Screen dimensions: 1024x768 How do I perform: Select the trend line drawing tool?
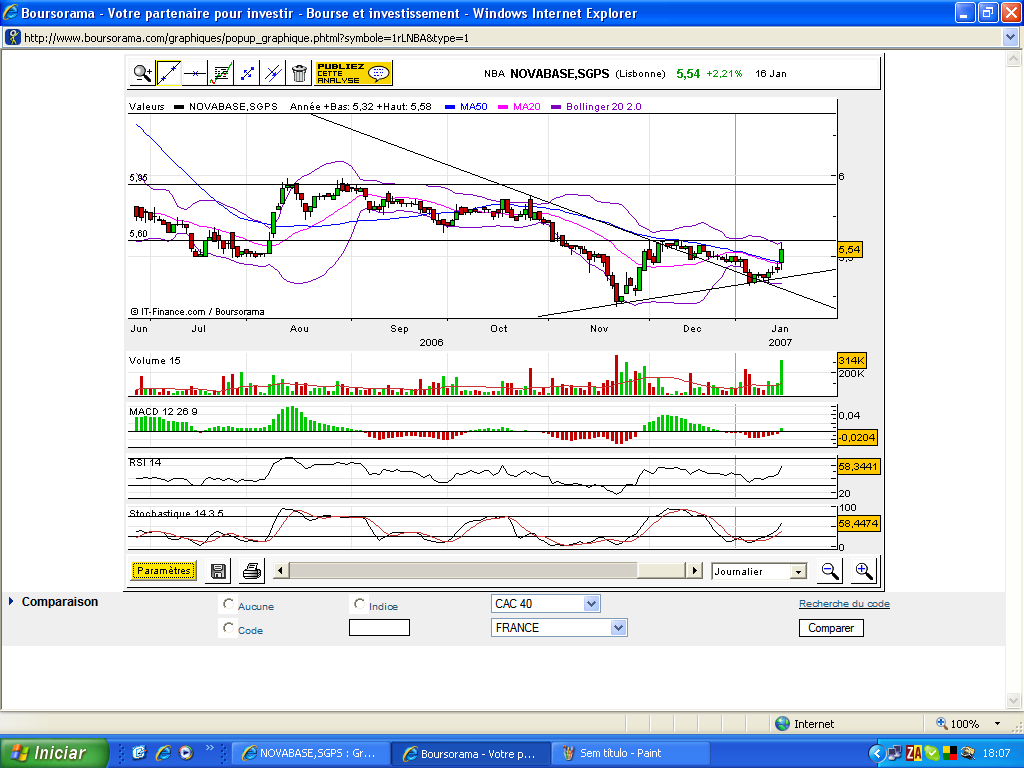[x=168, y=73]
